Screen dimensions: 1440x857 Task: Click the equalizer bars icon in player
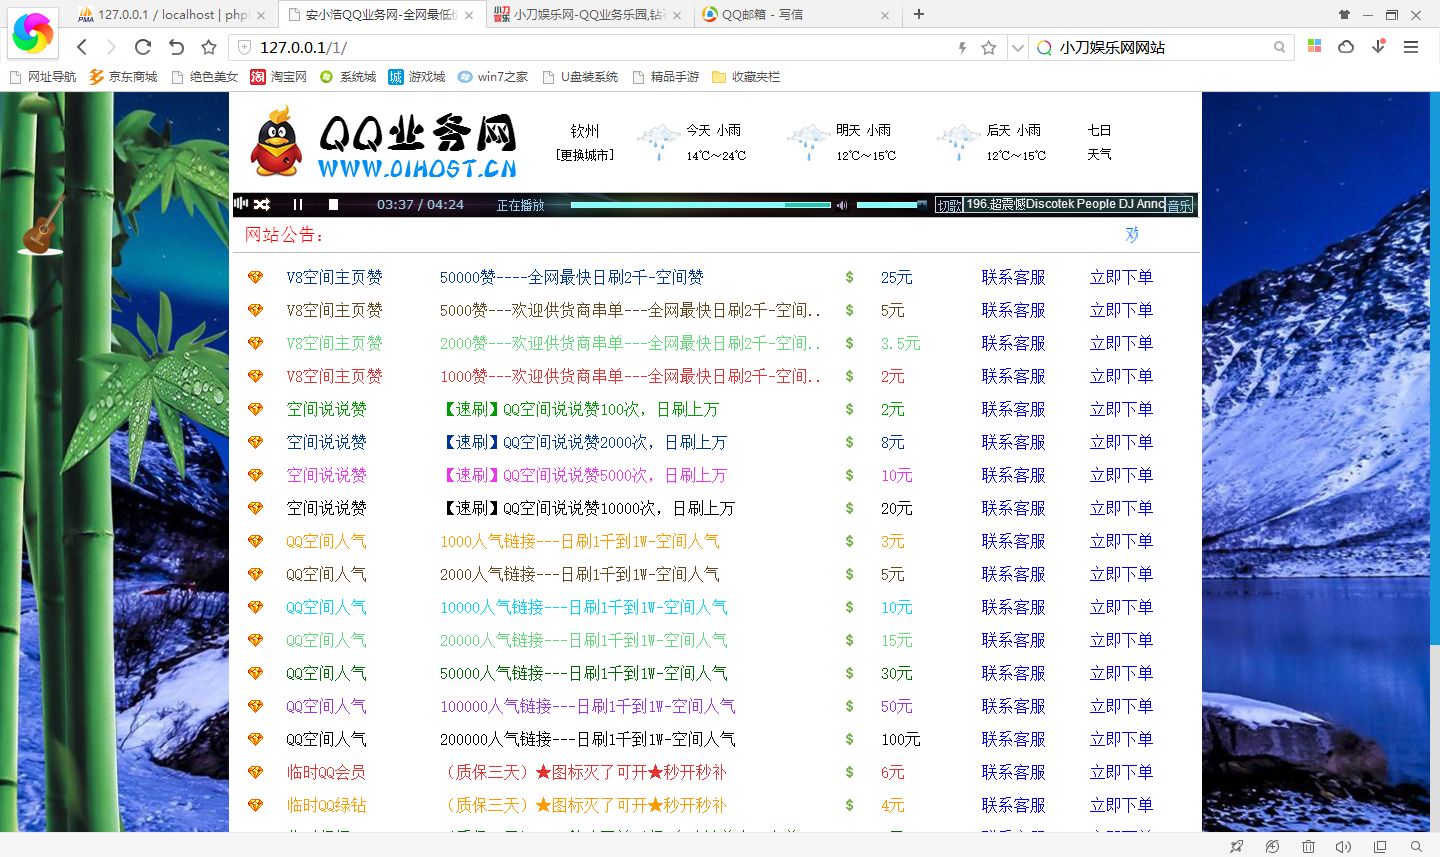pos(240,203)
